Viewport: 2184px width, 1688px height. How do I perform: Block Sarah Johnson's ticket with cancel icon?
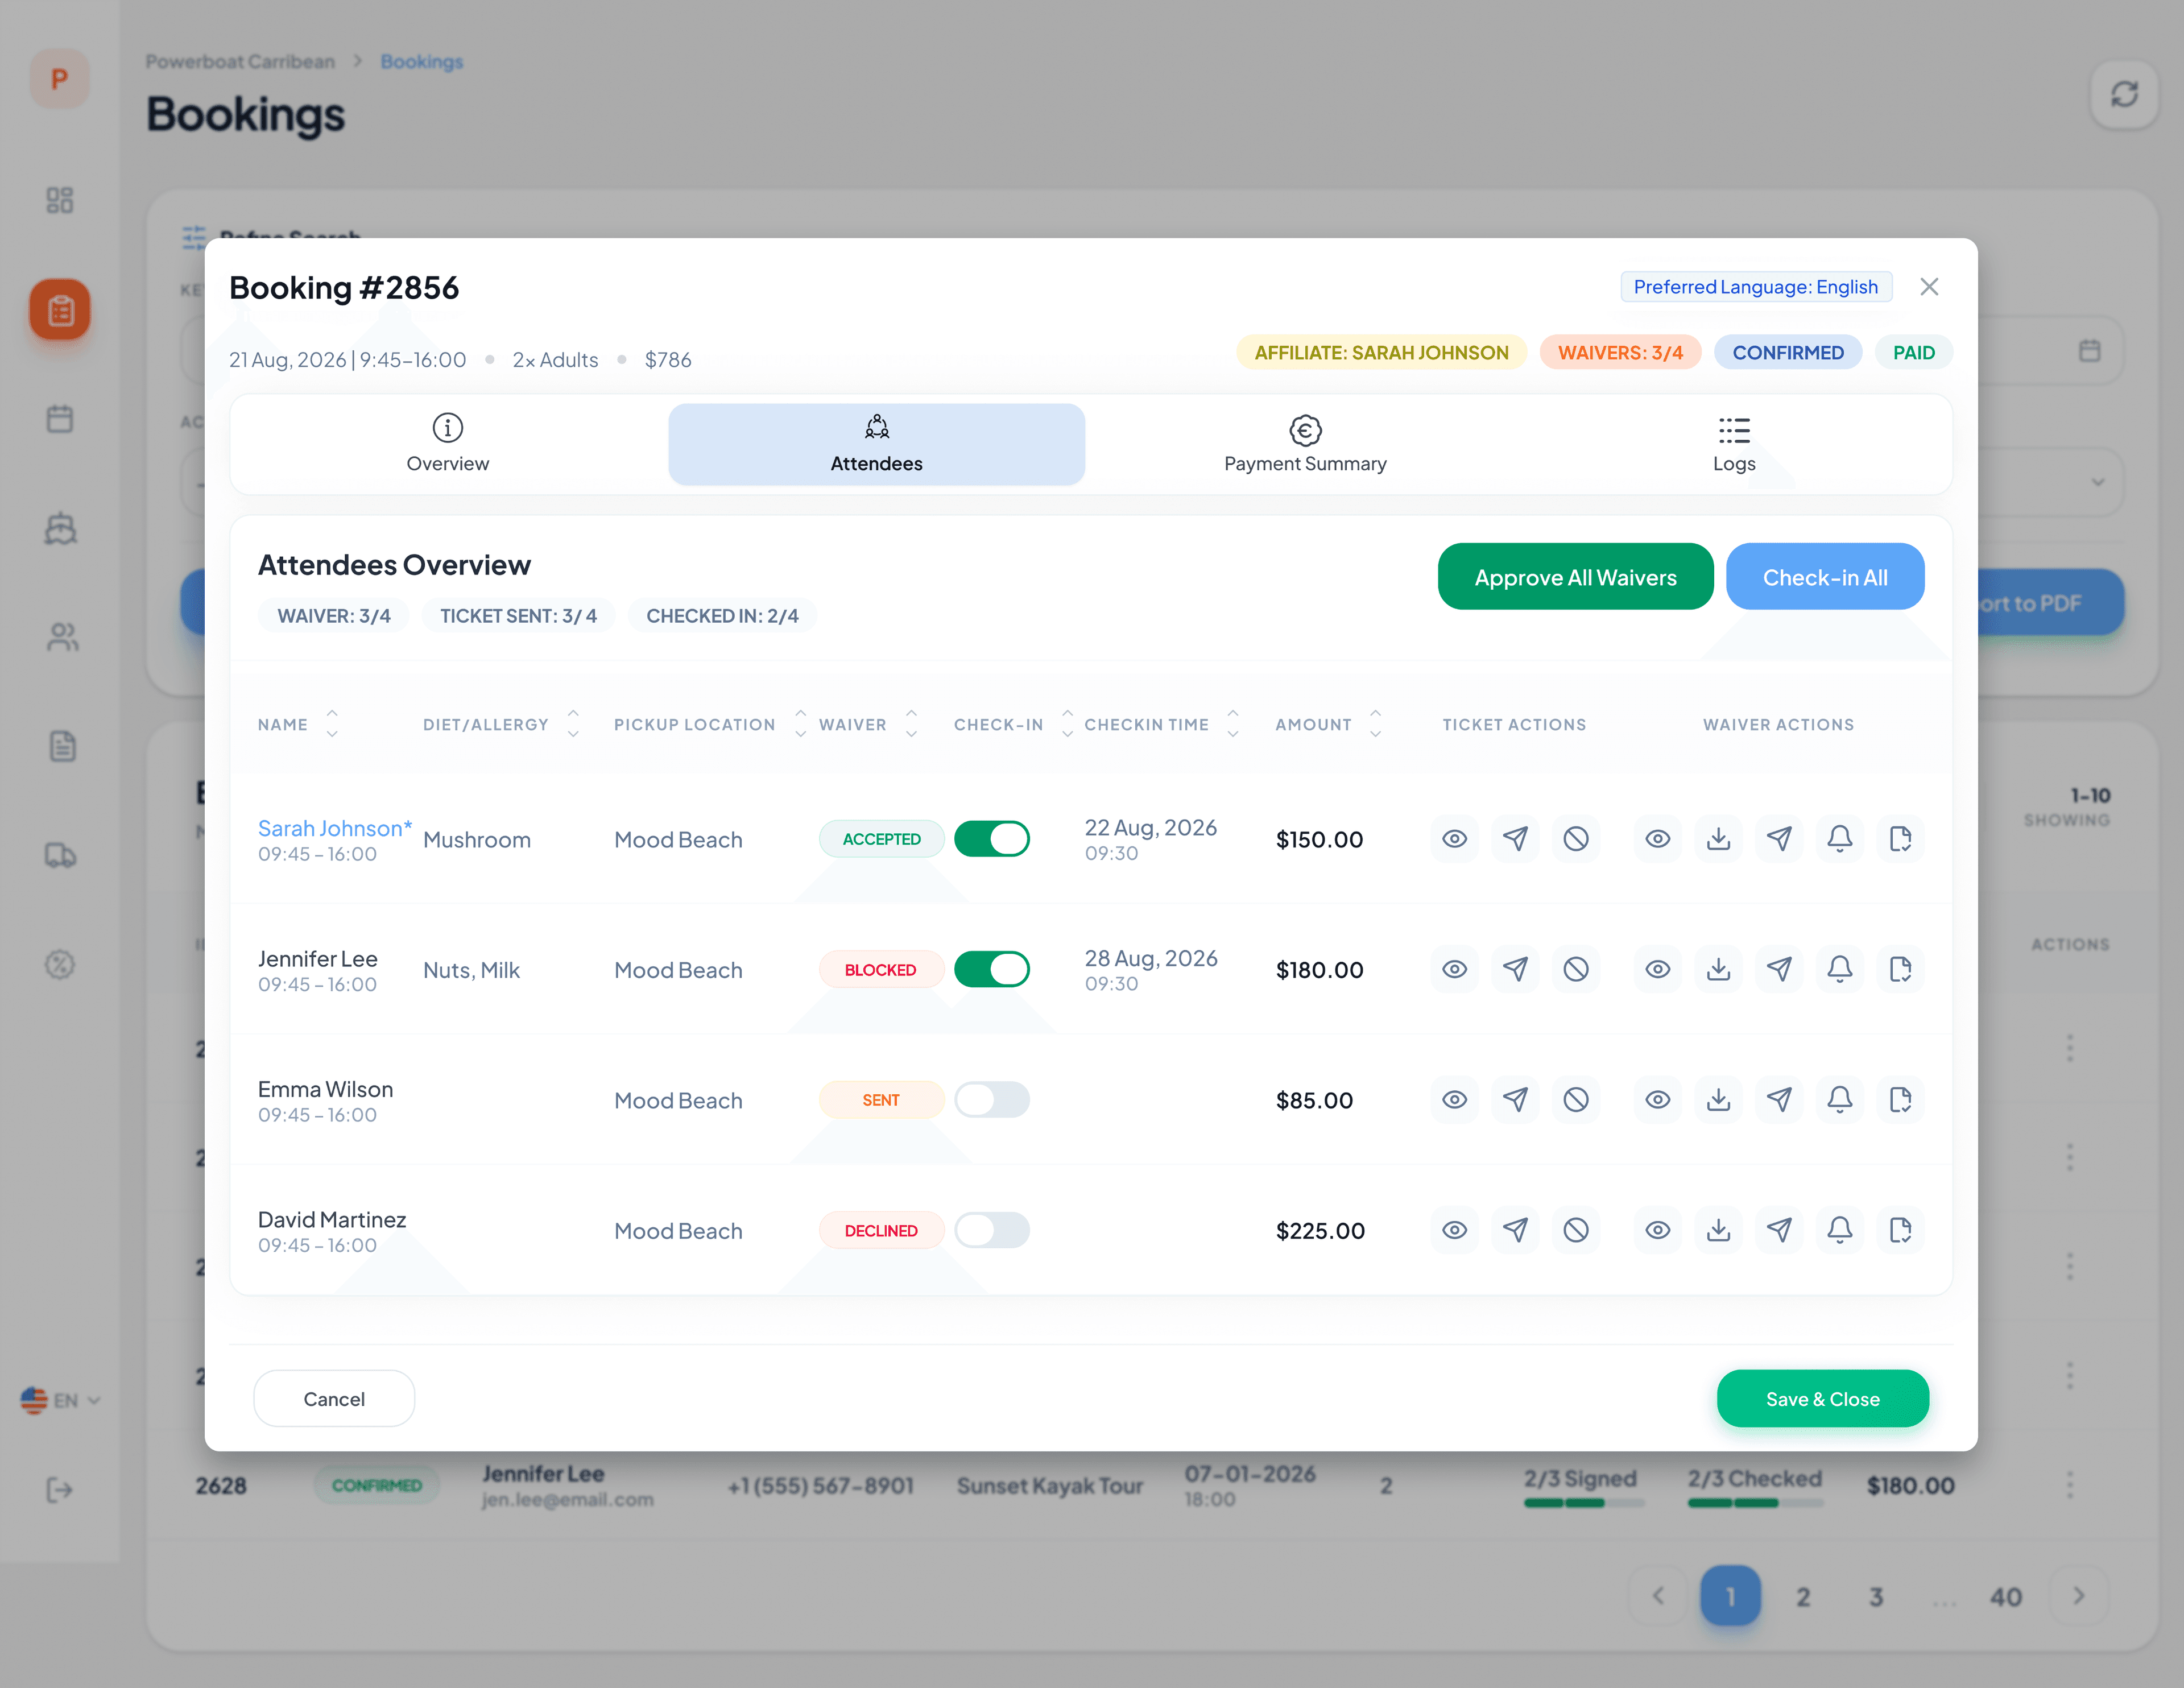[x=1576, y=838]
